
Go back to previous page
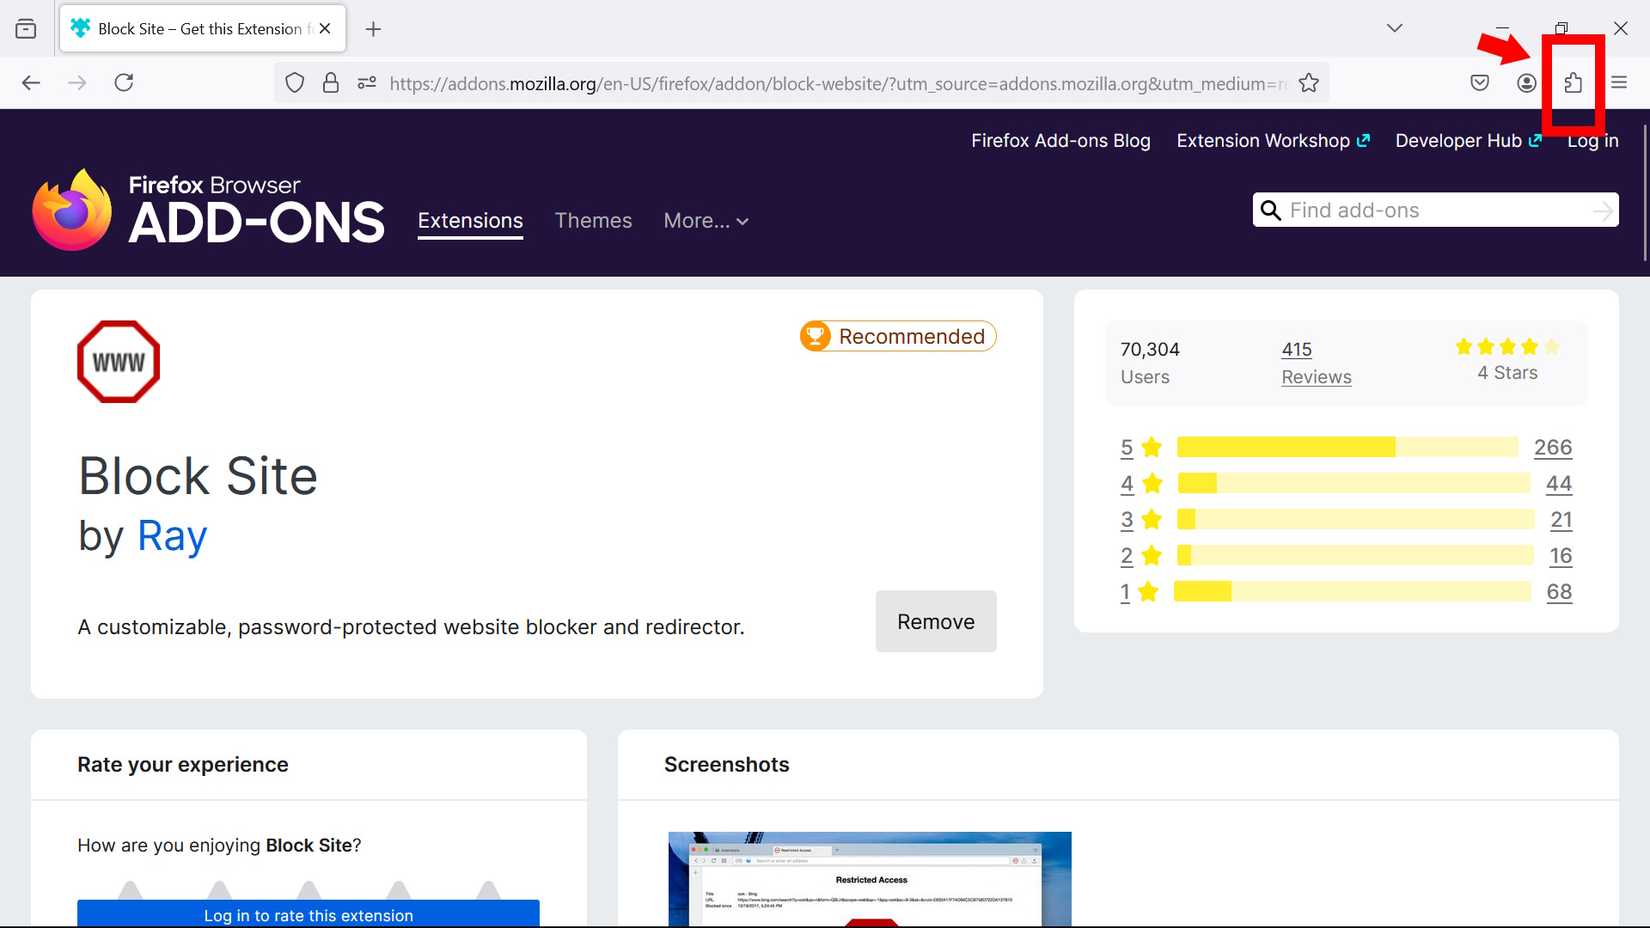click(x=31, y=83)
